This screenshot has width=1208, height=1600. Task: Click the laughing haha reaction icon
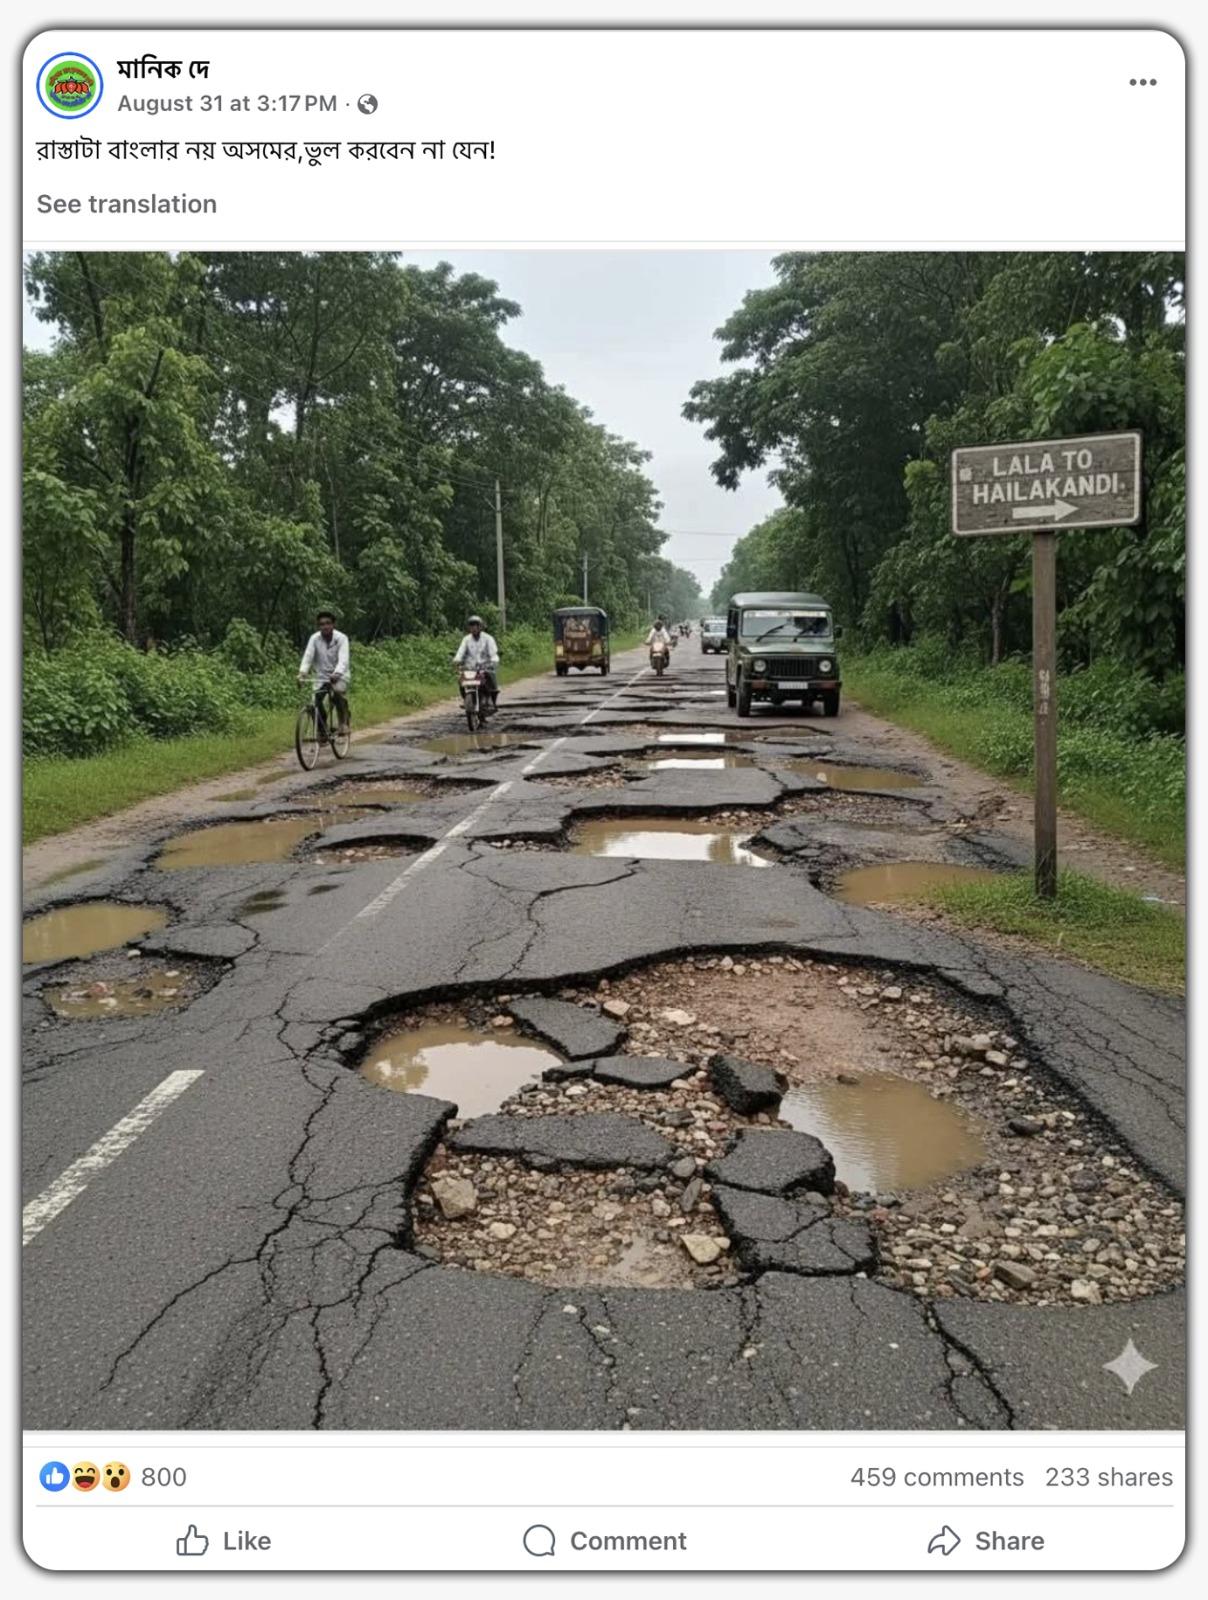pos(85,1476)
